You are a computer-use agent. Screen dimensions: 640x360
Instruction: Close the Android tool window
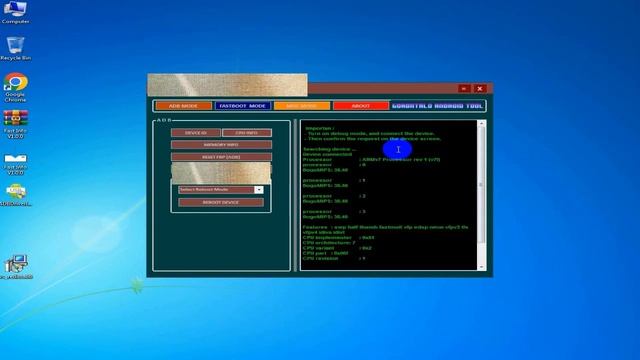point(480,88)
